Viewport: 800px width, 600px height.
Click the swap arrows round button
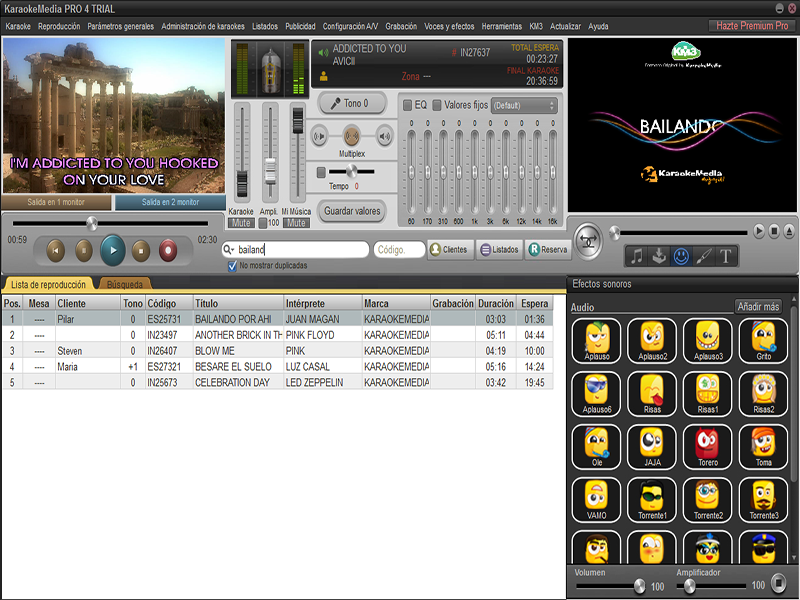(588, 241)
